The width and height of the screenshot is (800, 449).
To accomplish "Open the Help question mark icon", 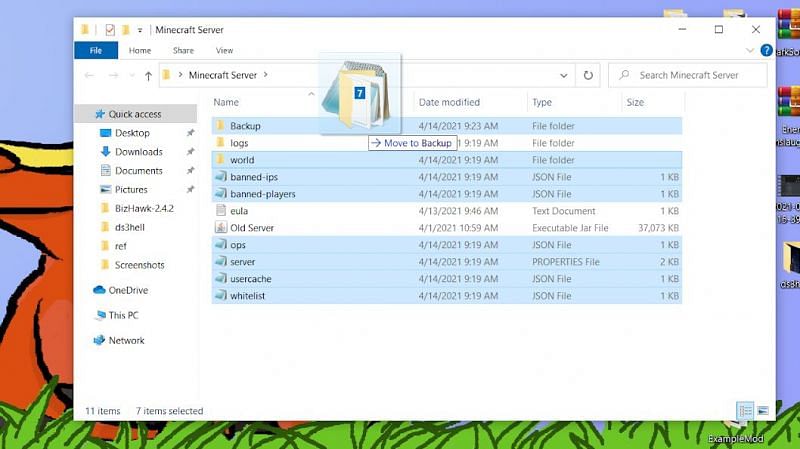I will tap(765, 50).
